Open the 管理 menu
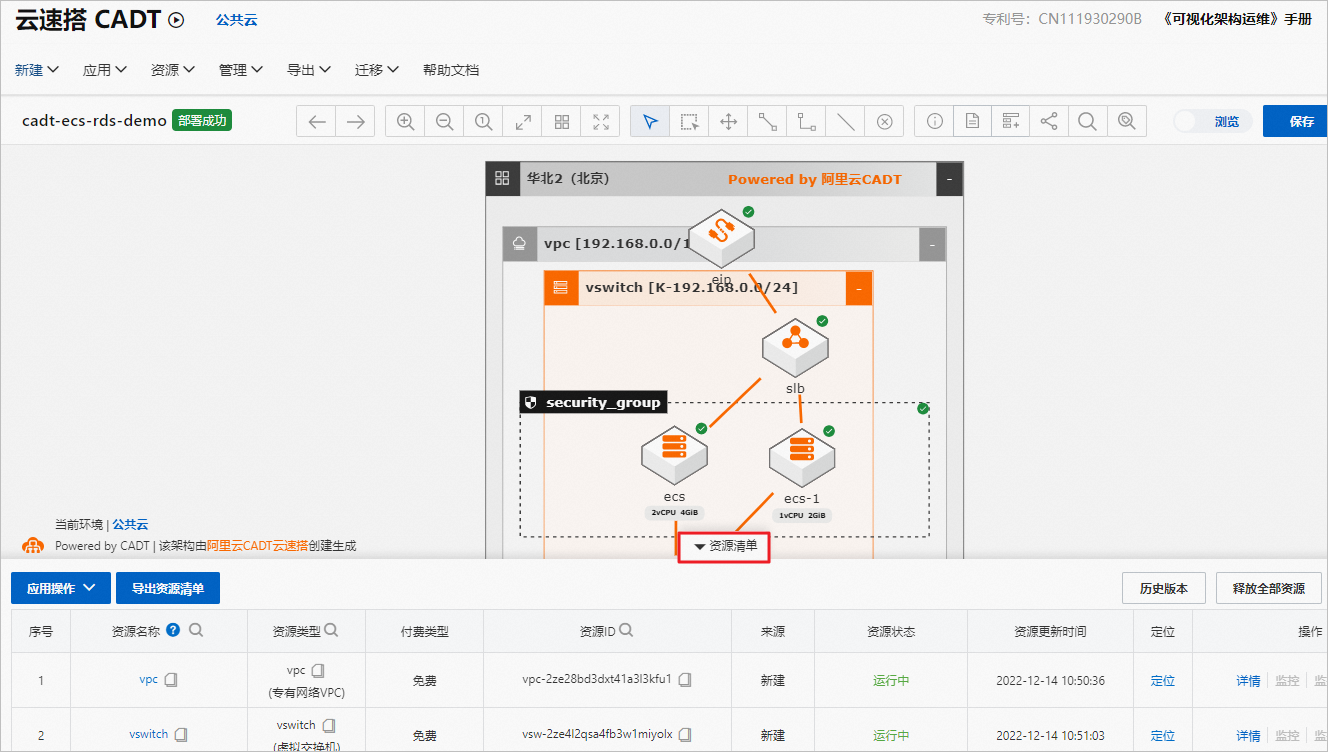Image resolution: width=1328 pixels, height=752 pixels. click(241, 70)
